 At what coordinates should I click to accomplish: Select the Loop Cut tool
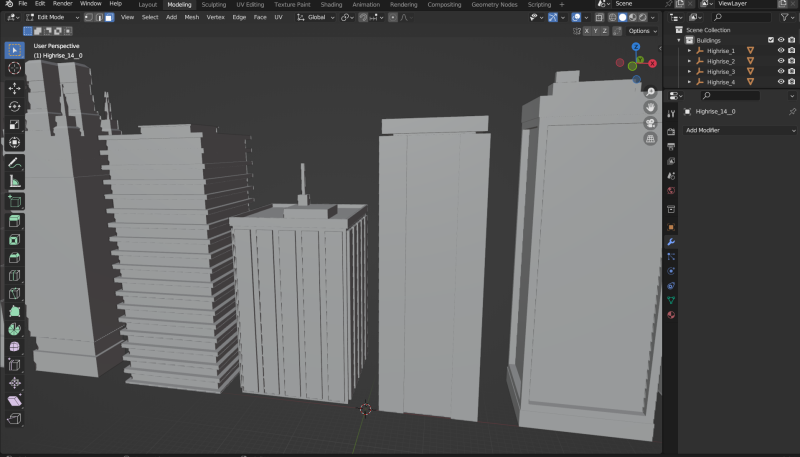click(x=14, y=275)
